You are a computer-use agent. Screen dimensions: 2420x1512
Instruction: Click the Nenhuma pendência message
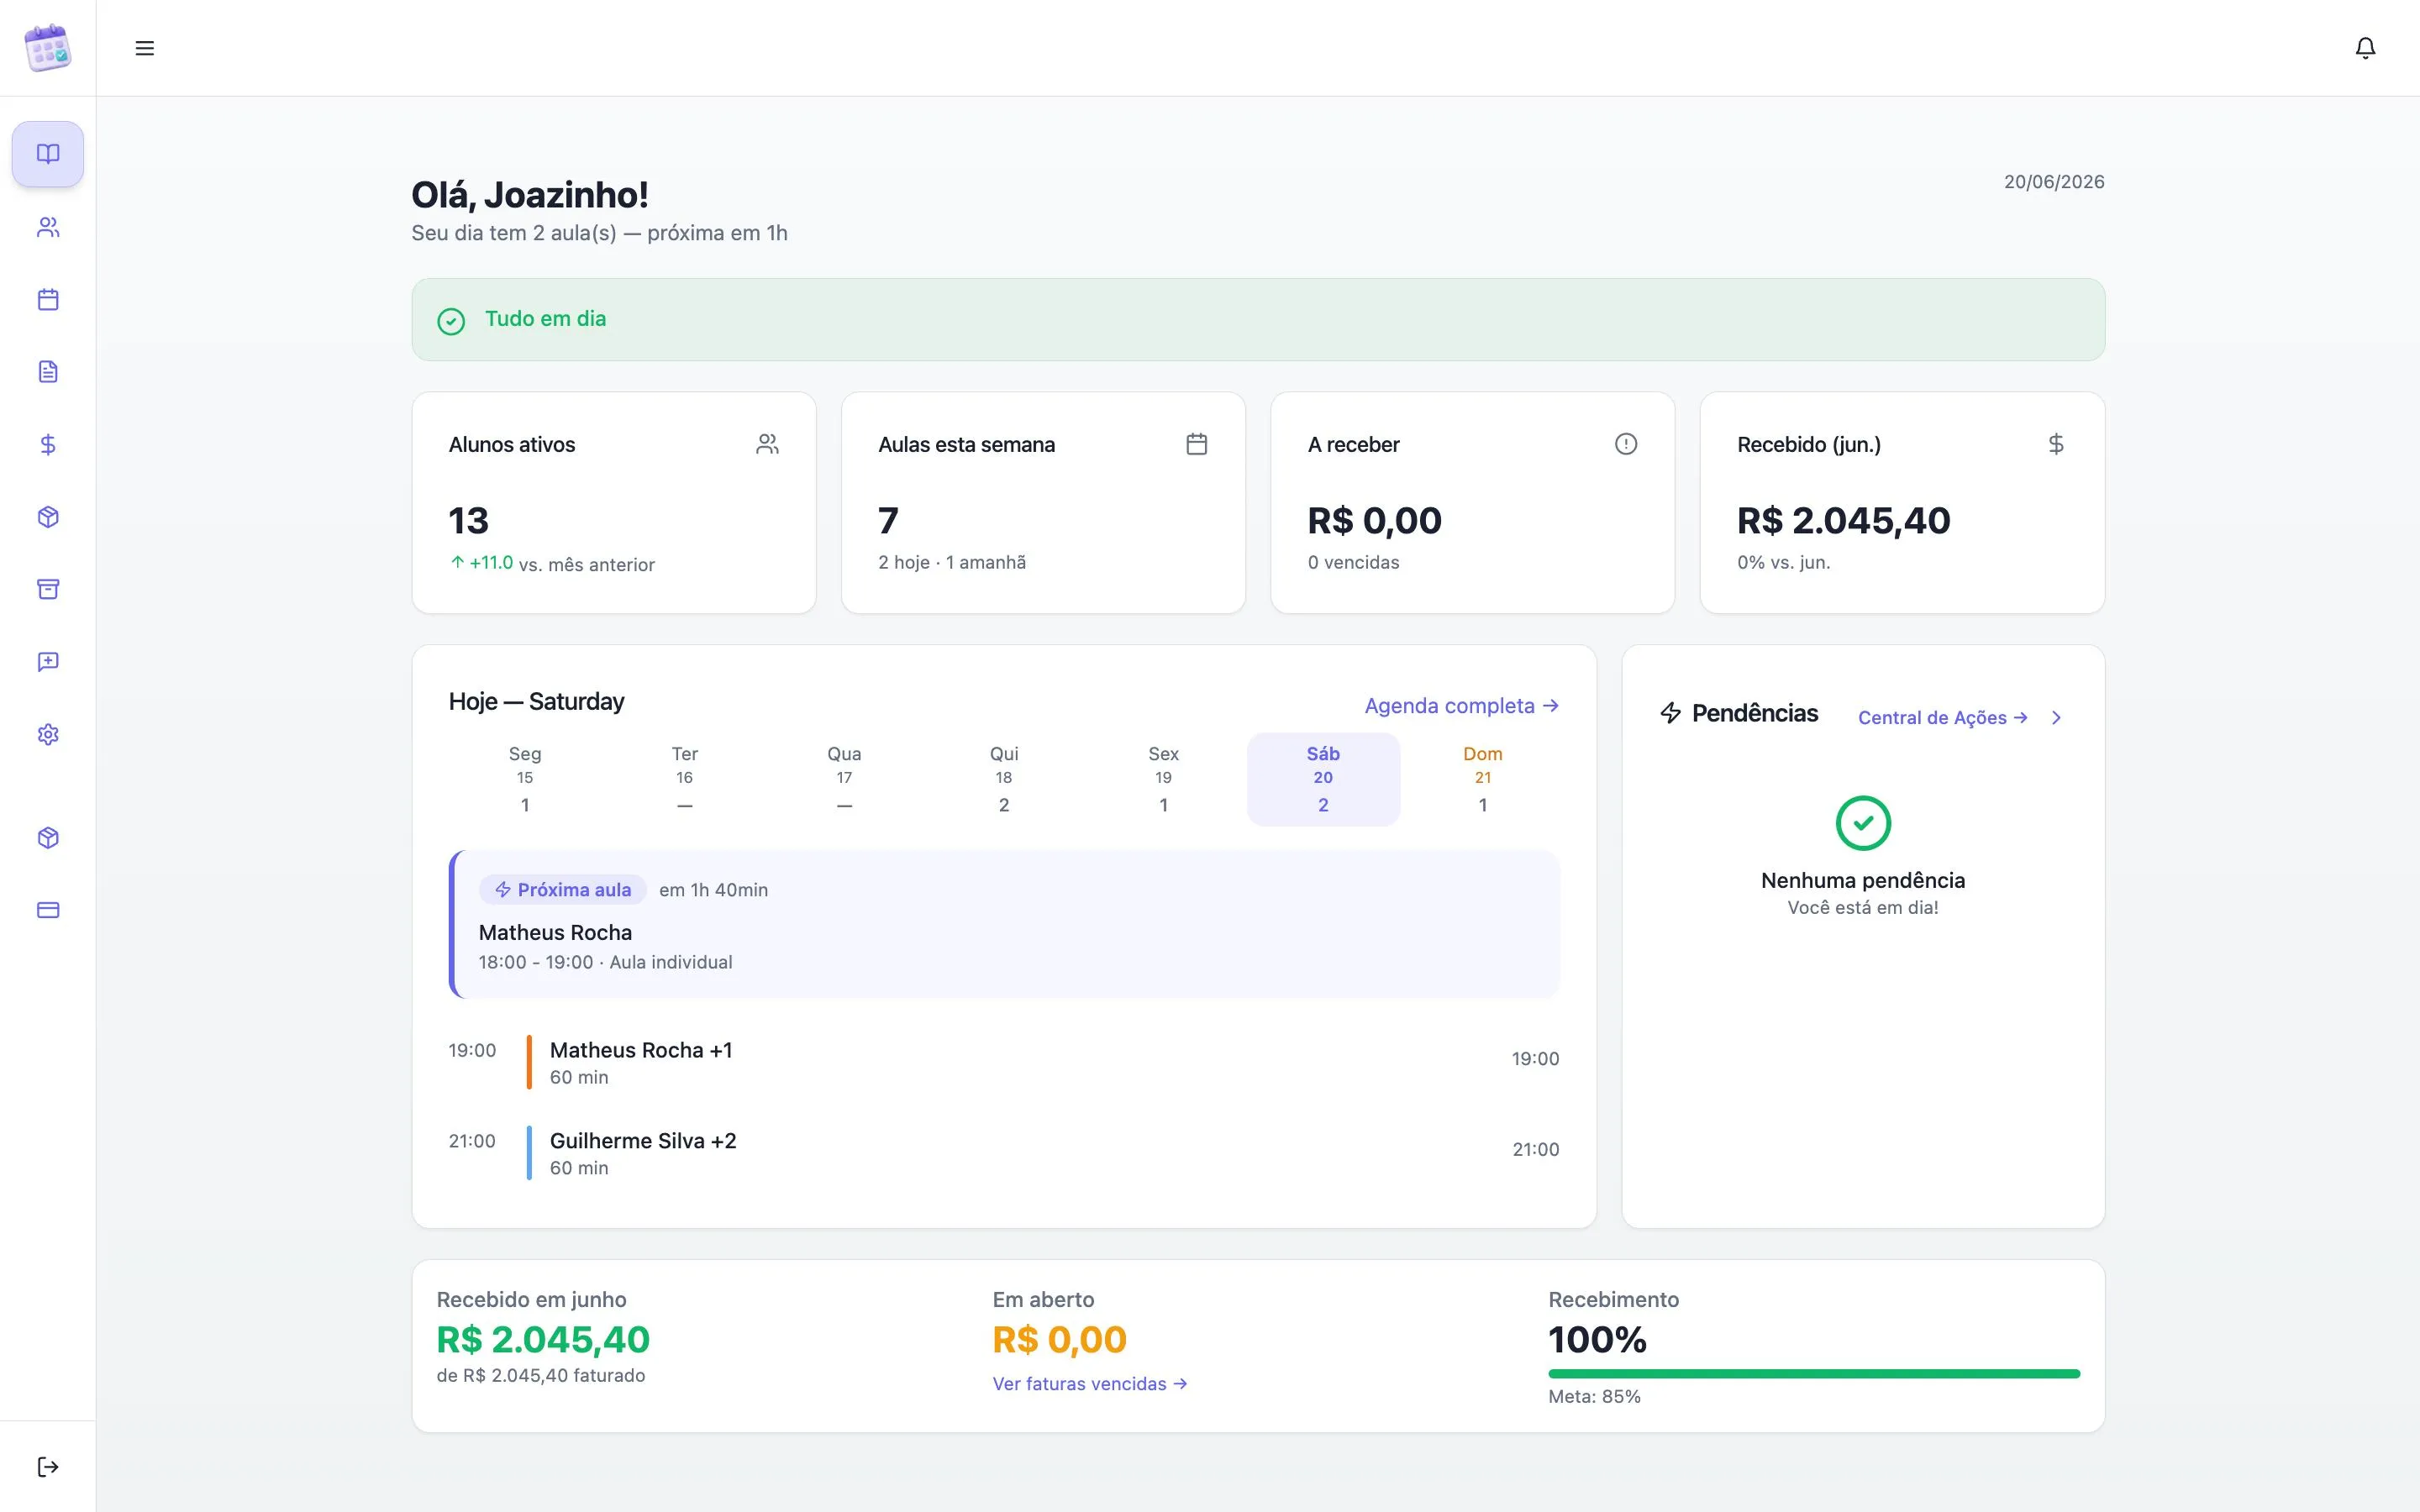pos(1863,881)
